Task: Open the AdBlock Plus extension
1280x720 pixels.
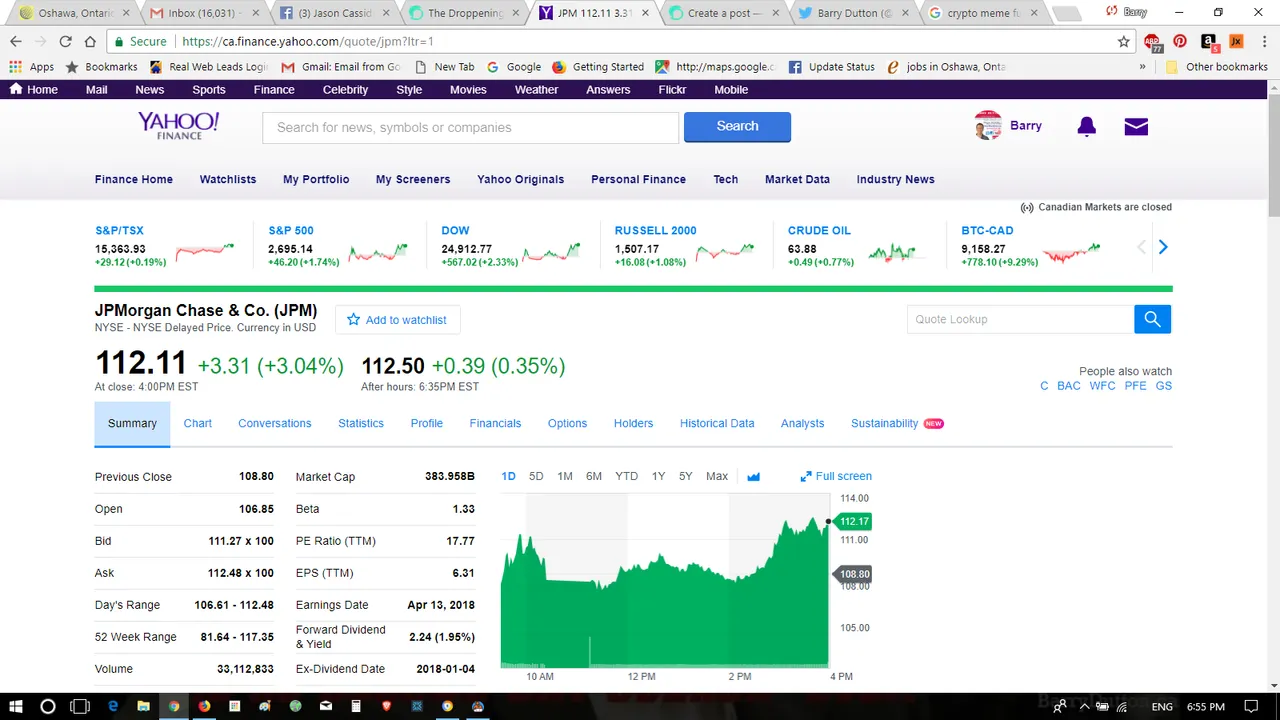Action: [x=1153, y=42]
